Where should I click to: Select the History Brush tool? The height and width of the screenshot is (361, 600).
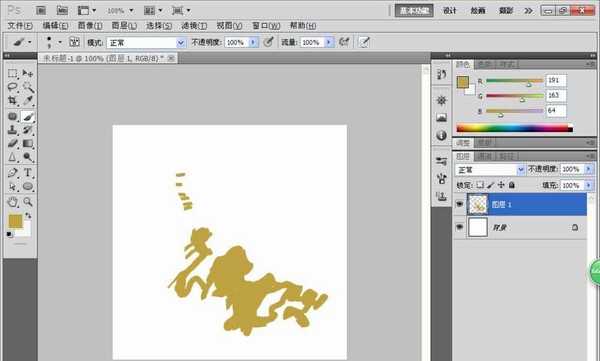pyautogui.click(x=28, y=130)
